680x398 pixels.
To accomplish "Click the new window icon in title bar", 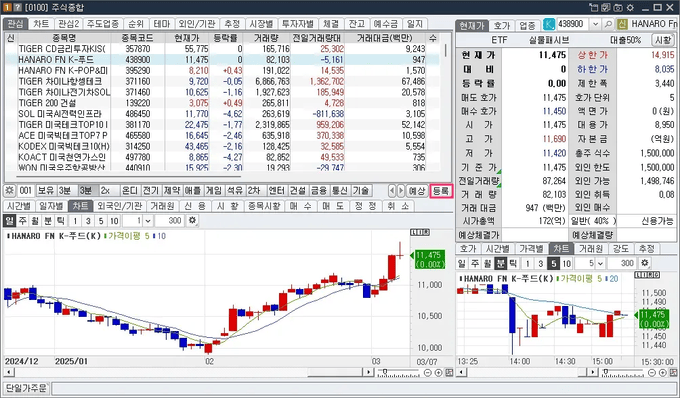I will tap(594, 7).
